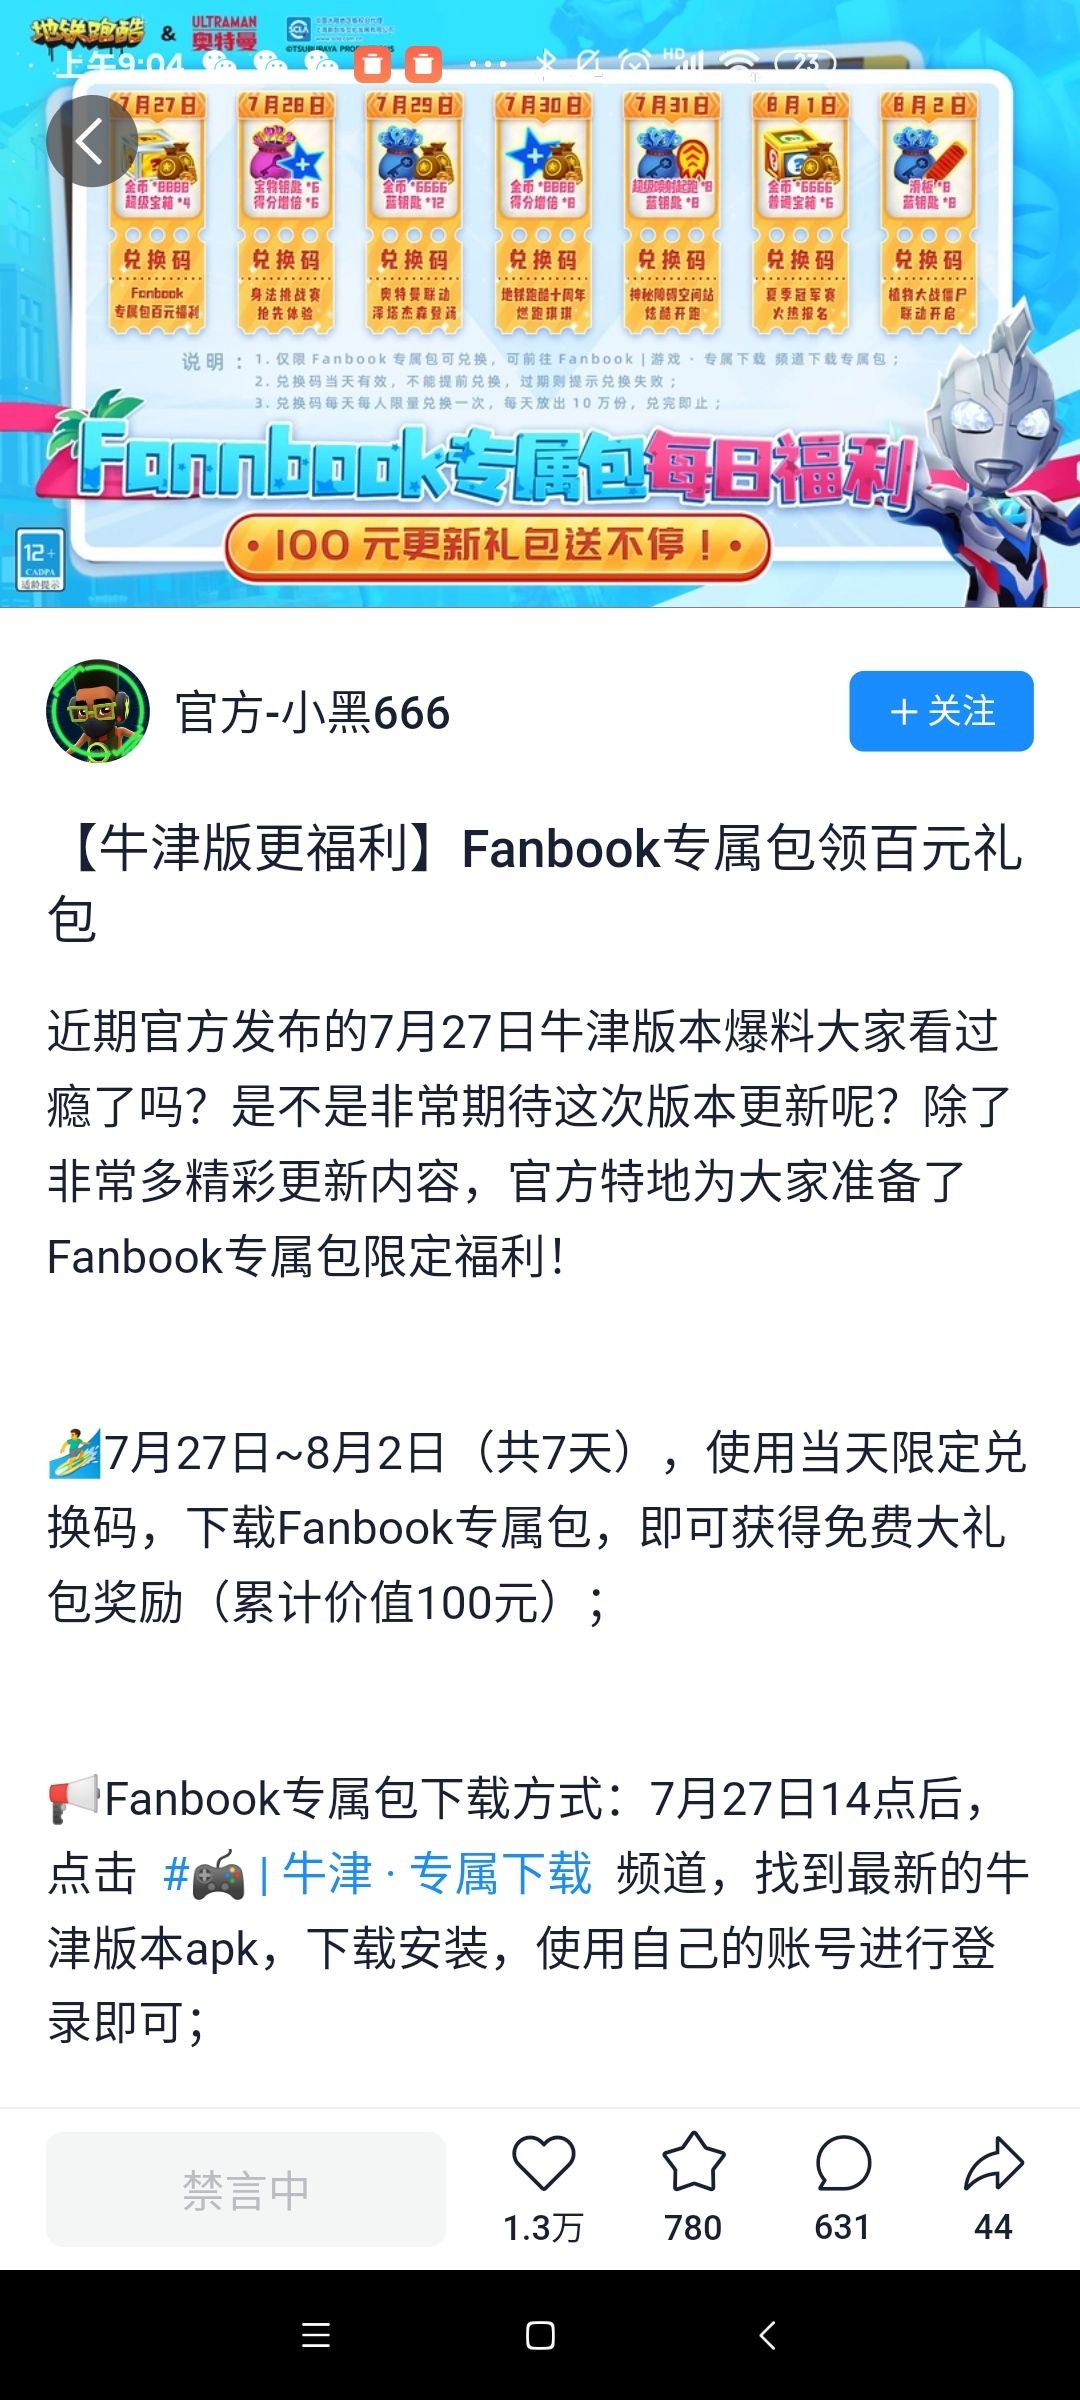Follow the author with 关注 button
Screen dimensions: 1080x2400
click(x=941, y=711)
